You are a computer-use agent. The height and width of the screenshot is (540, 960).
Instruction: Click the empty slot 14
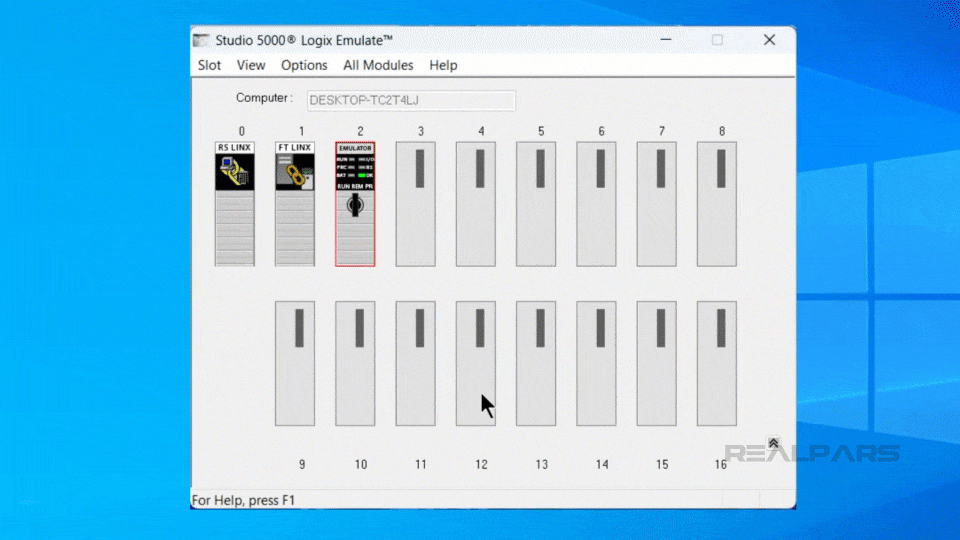tap(596, 363)
